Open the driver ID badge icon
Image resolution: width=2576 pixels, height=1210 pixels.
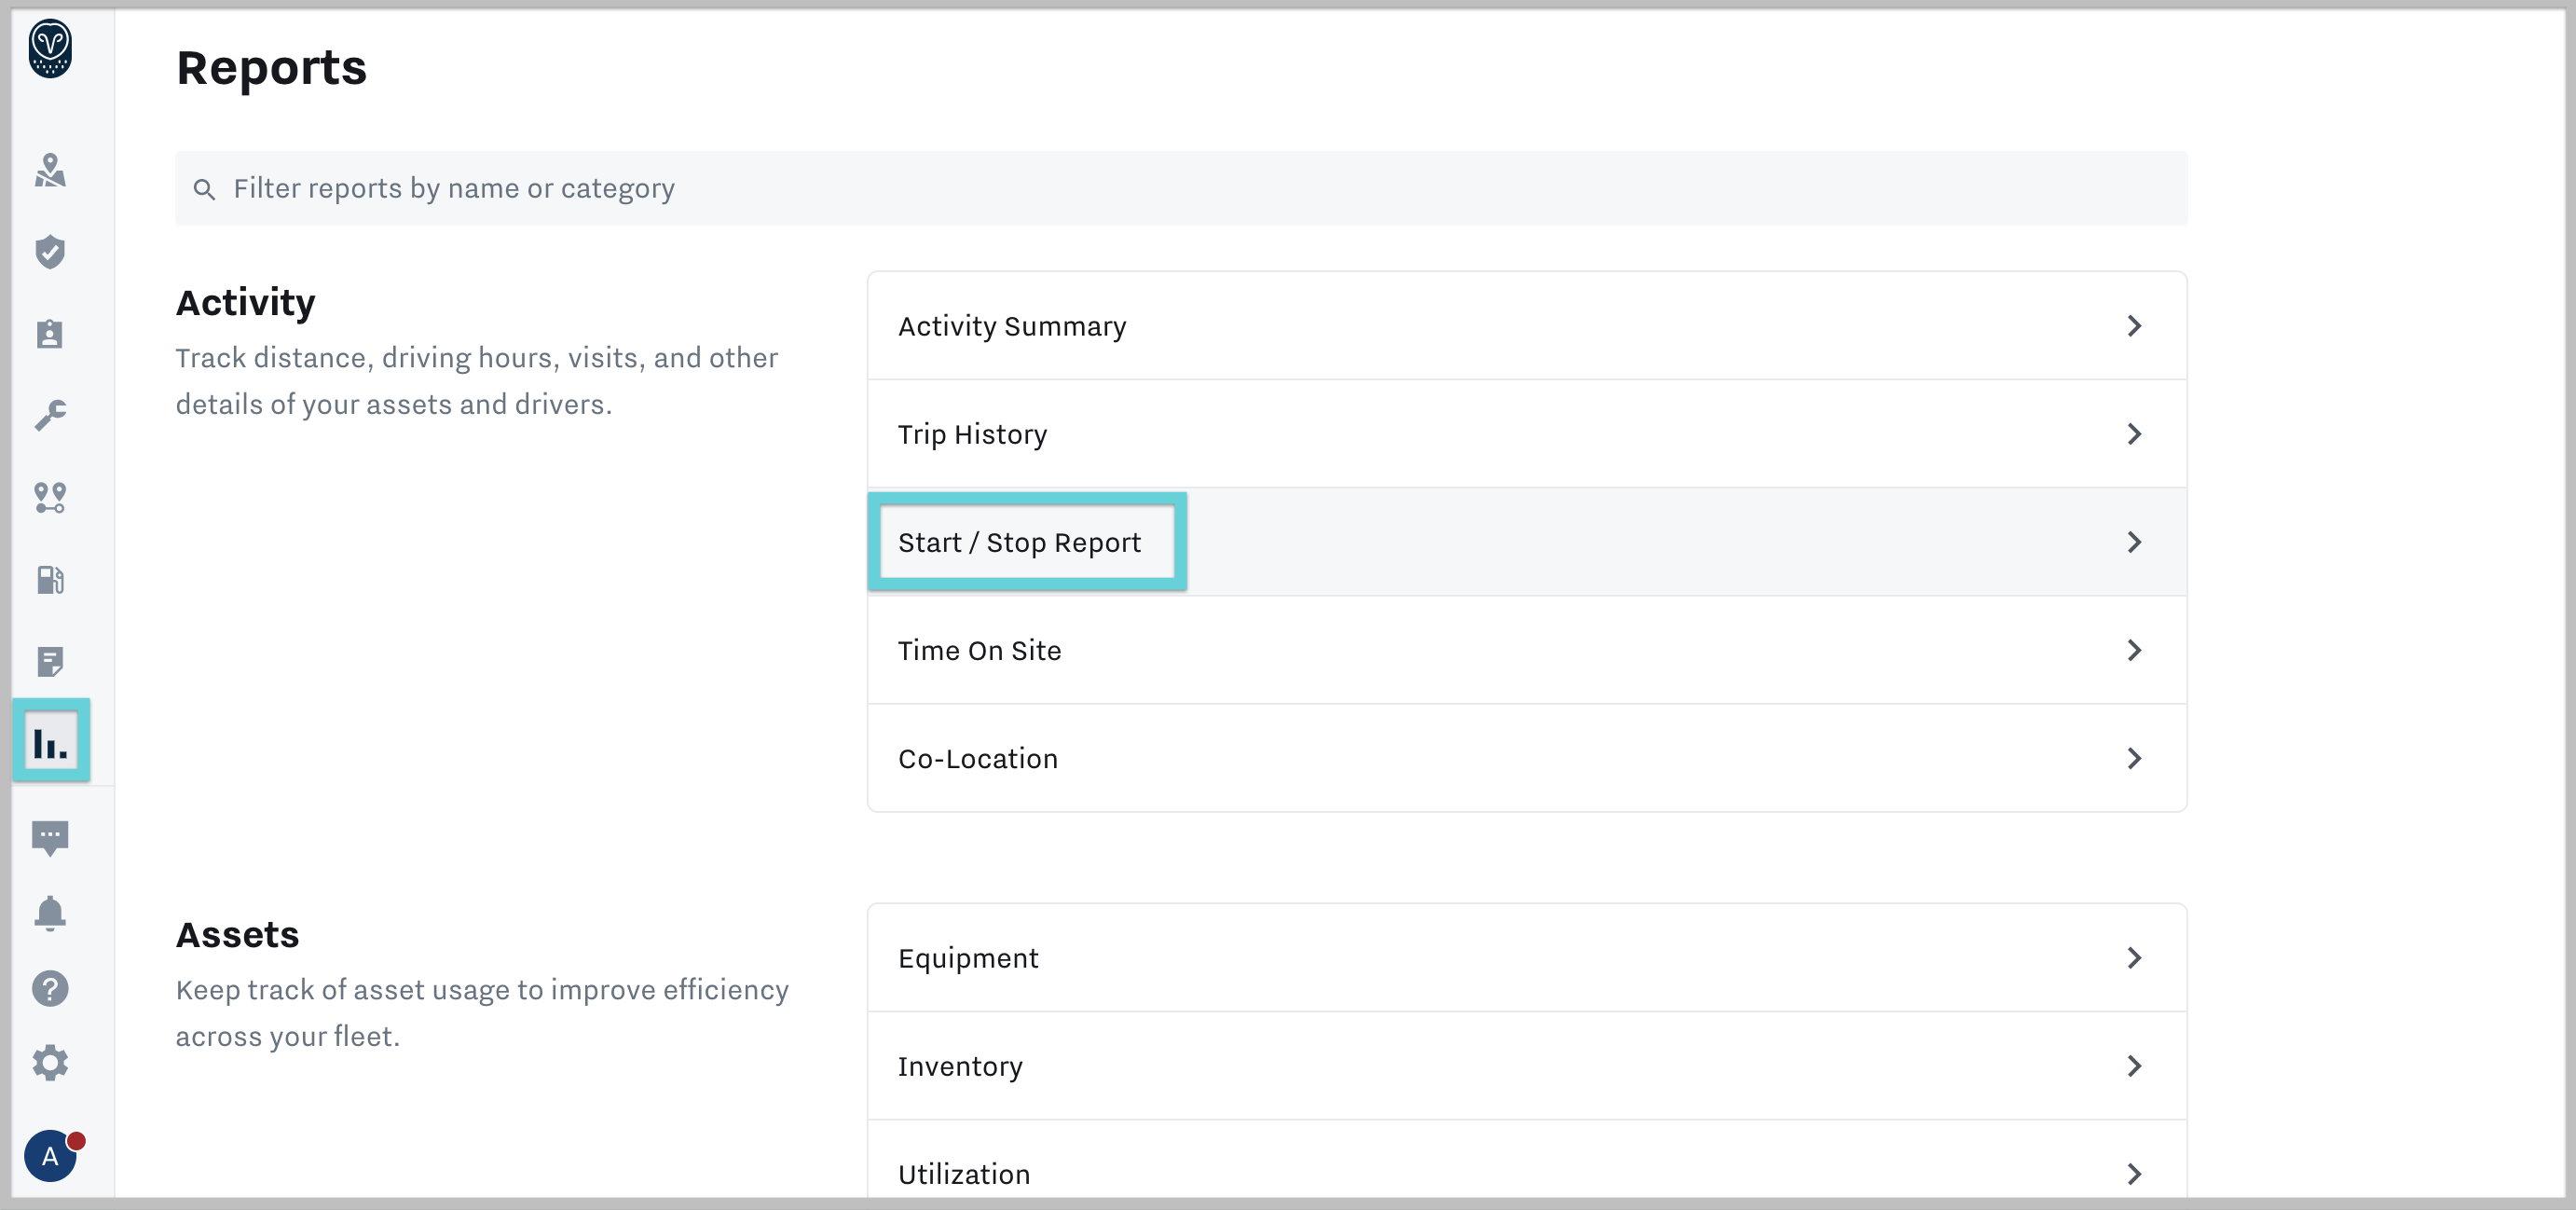[51, 334]
